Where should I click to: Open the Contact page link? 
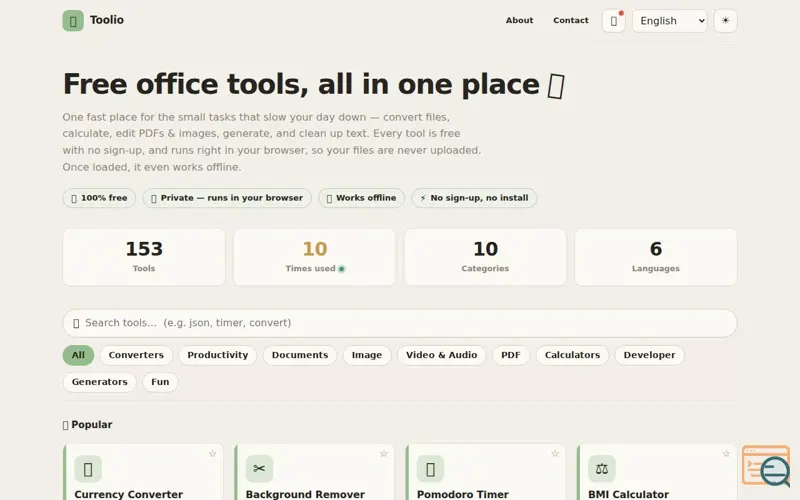point(570,20)
